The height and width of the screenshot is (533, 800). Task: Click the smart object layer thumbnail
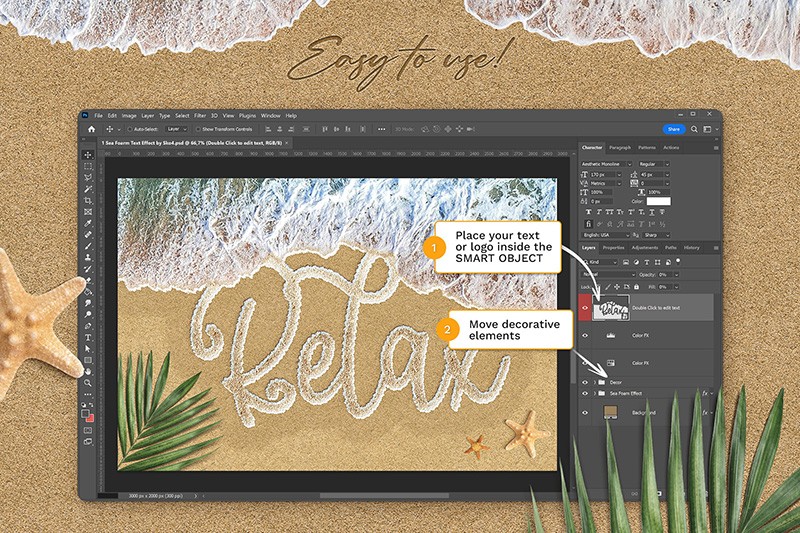[611, 308]
